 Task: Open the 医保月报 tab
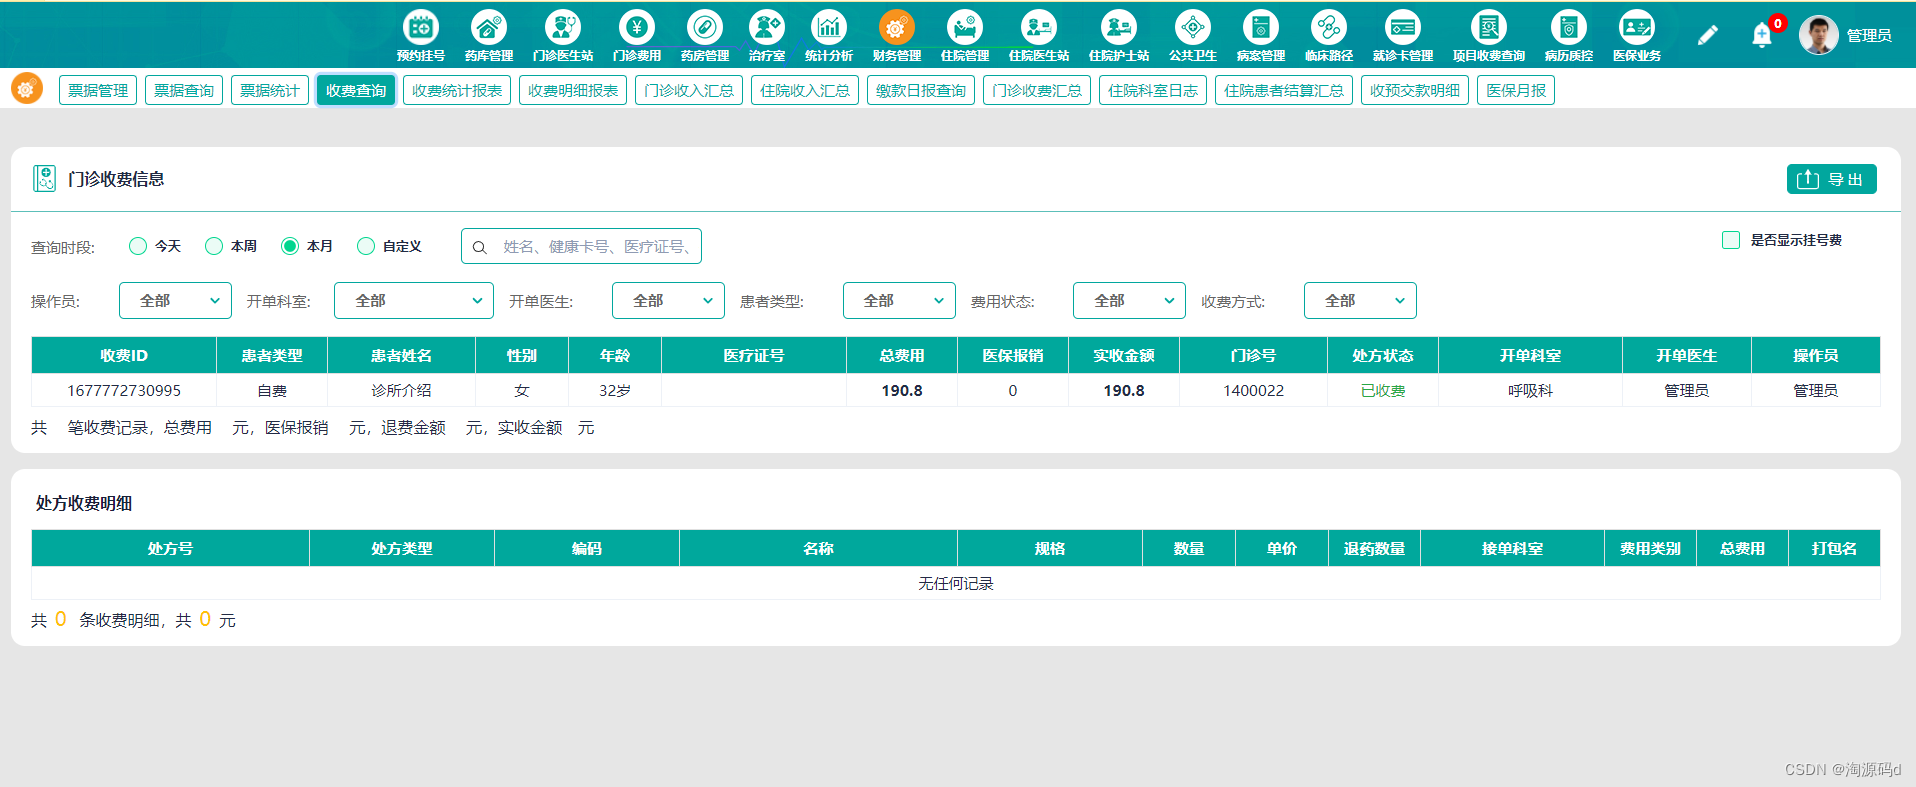pyautogui.click(x=1516, y=90)
